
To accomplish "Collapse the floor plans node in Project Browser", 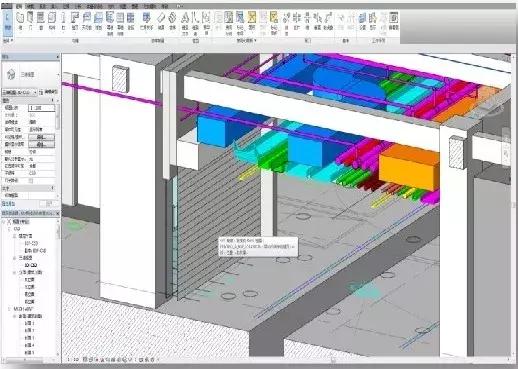I will 15,236.
